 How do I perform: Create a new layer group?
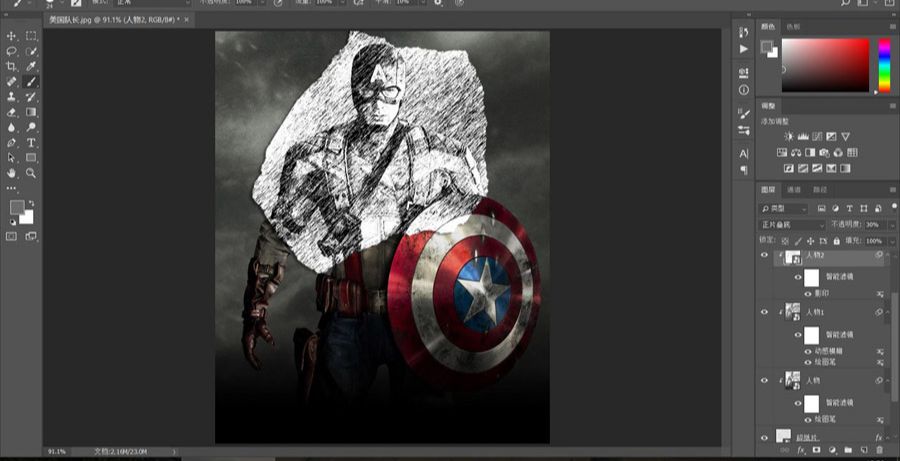[x=848, y=451]
